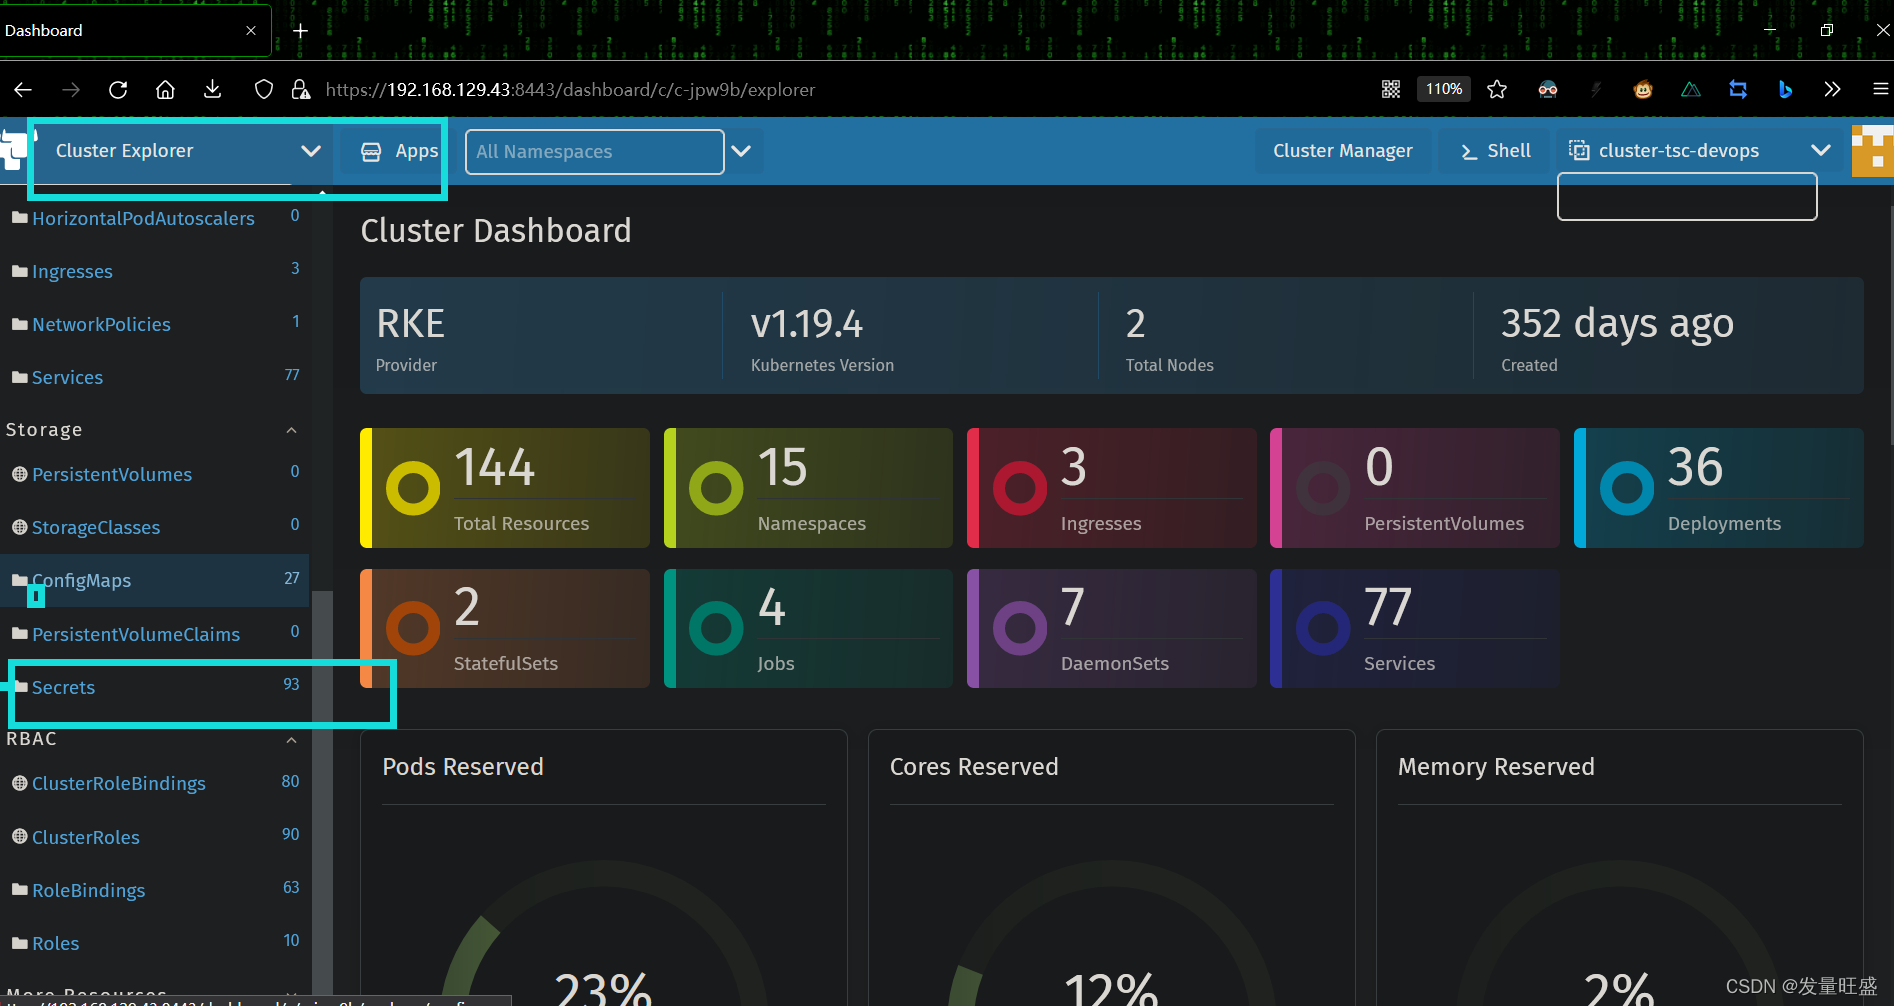Open the green triangle extension icon
Viewport: 1894px width, 1006px height.
[x=1691, y=90]
